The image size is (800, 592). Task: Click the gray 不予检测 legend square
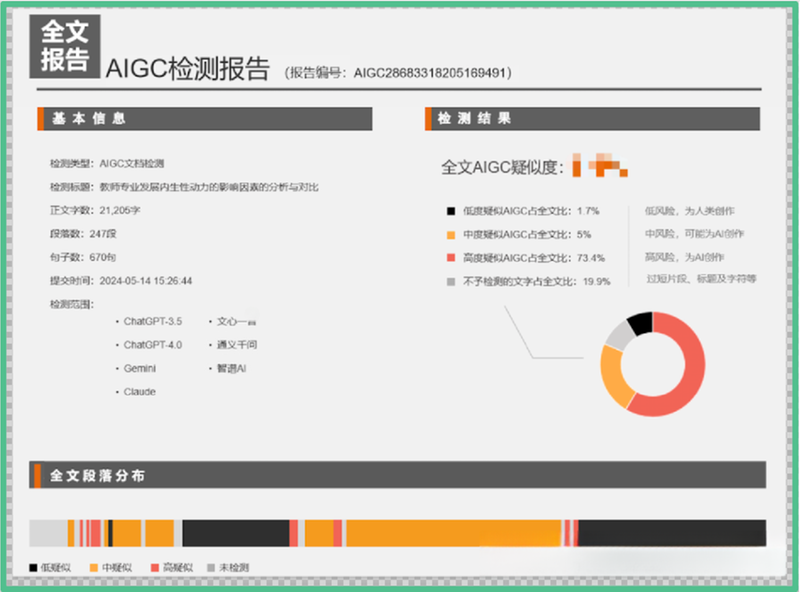(x=451, y=281)
